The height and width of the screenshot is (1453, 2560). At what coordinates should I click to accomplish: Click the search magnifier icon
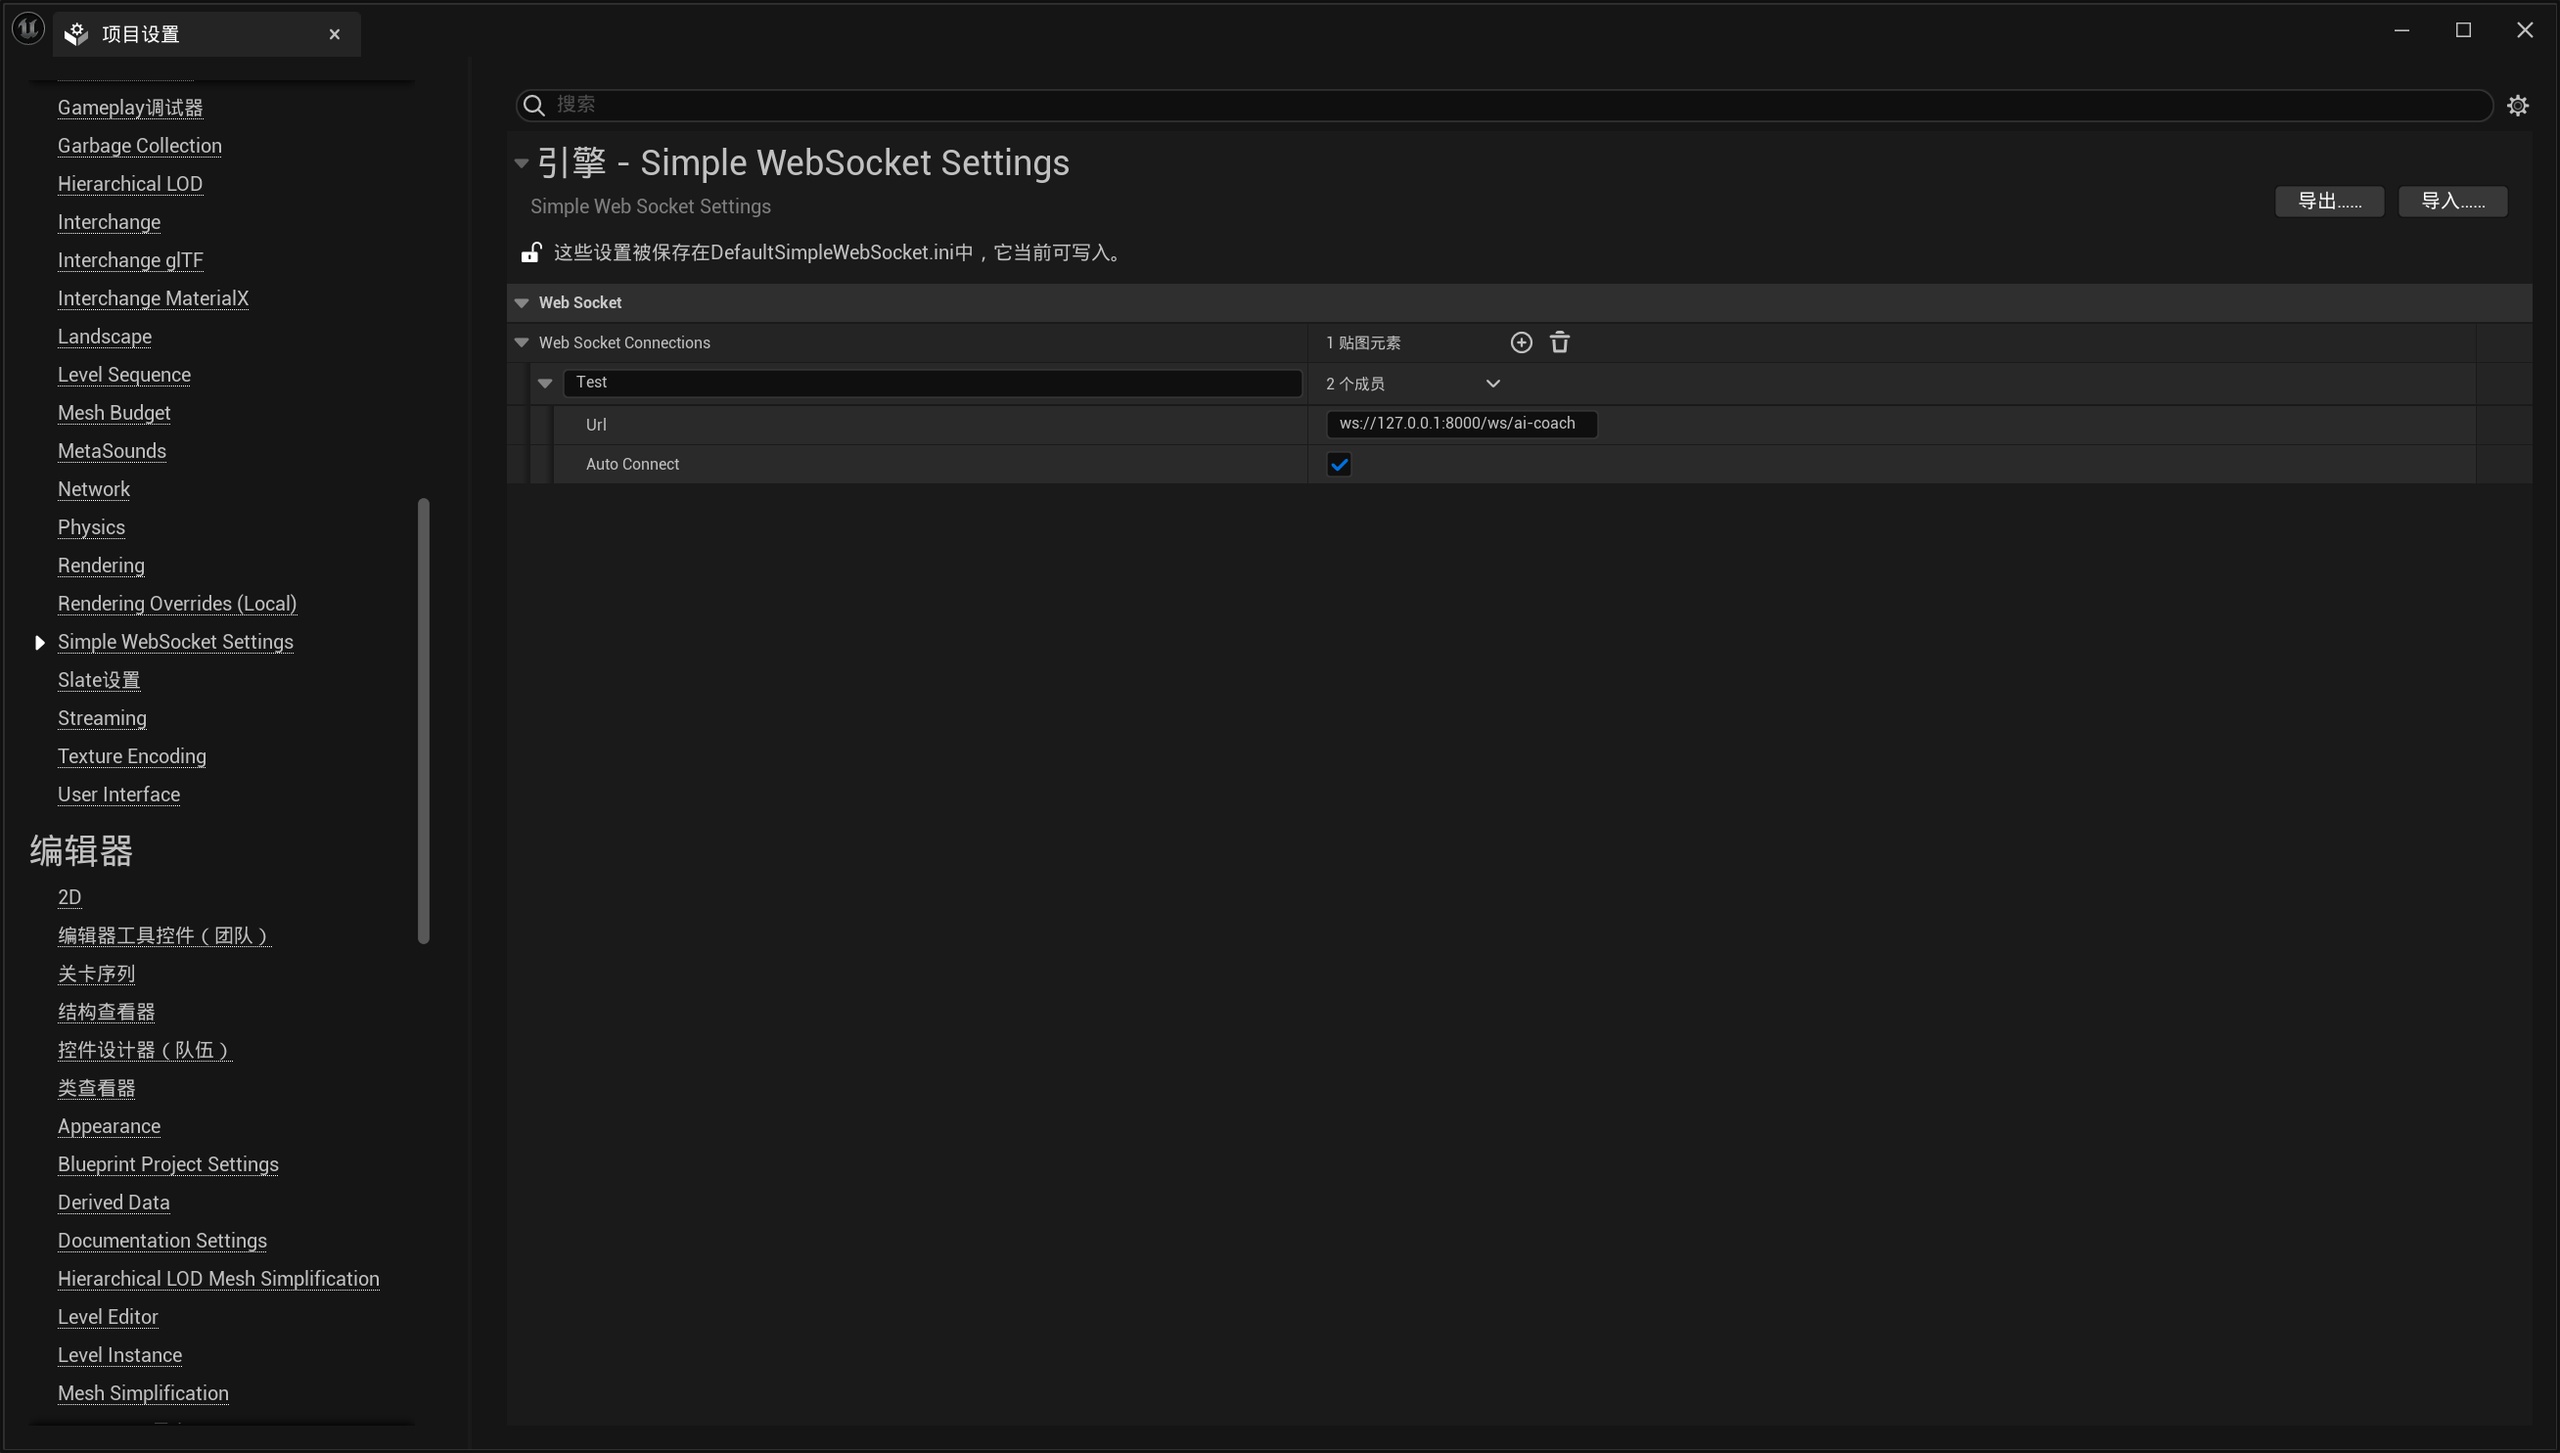click(x=534, y=105)
